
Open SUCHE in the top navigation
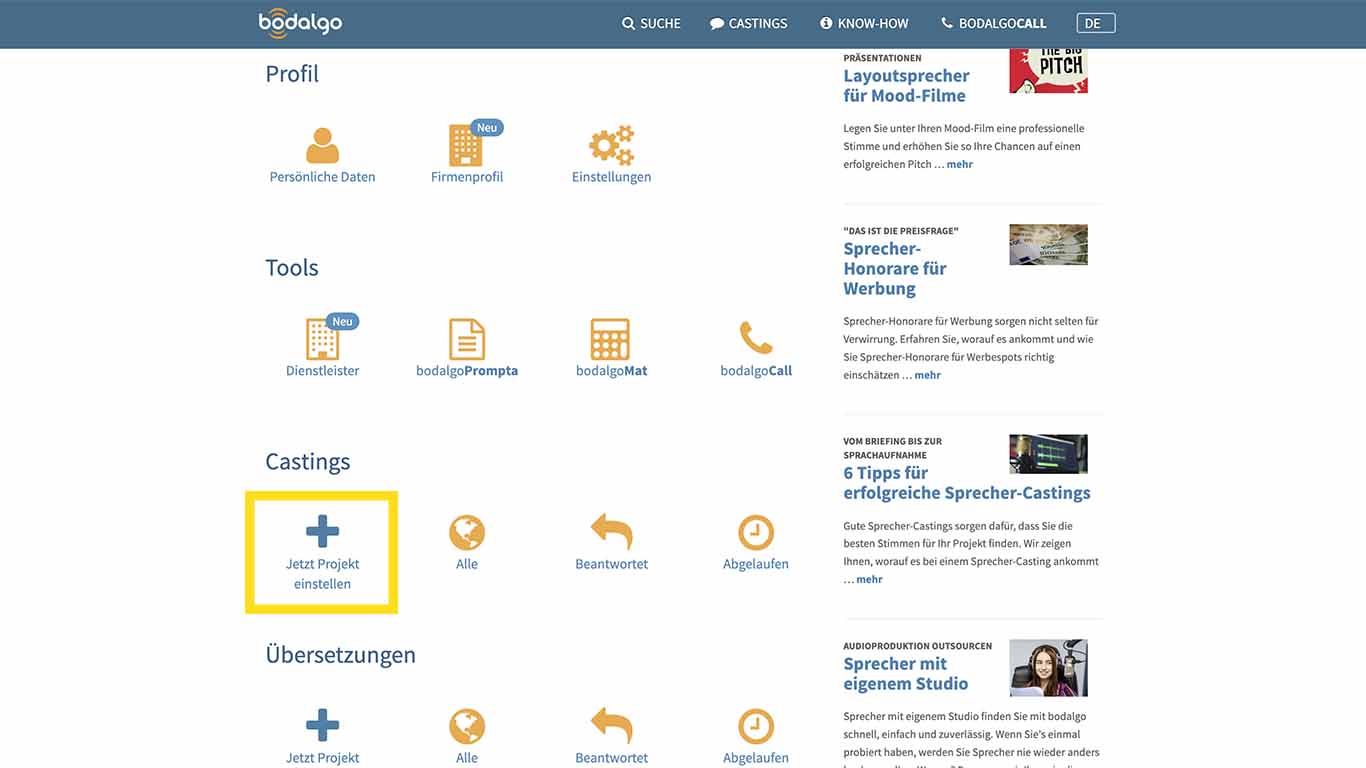click(x=651, y=23)
